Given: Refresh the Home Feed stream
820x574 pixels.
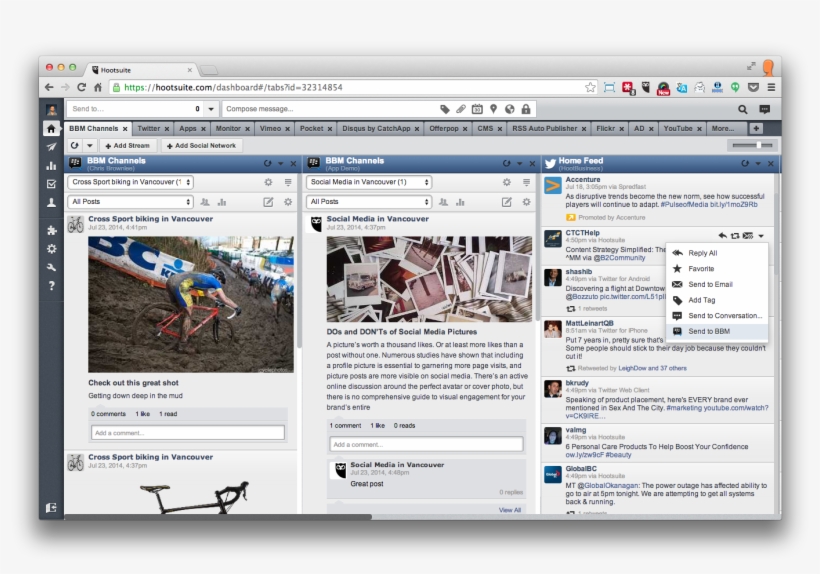Looking at the screenshot, I should [x=745, y=164].
